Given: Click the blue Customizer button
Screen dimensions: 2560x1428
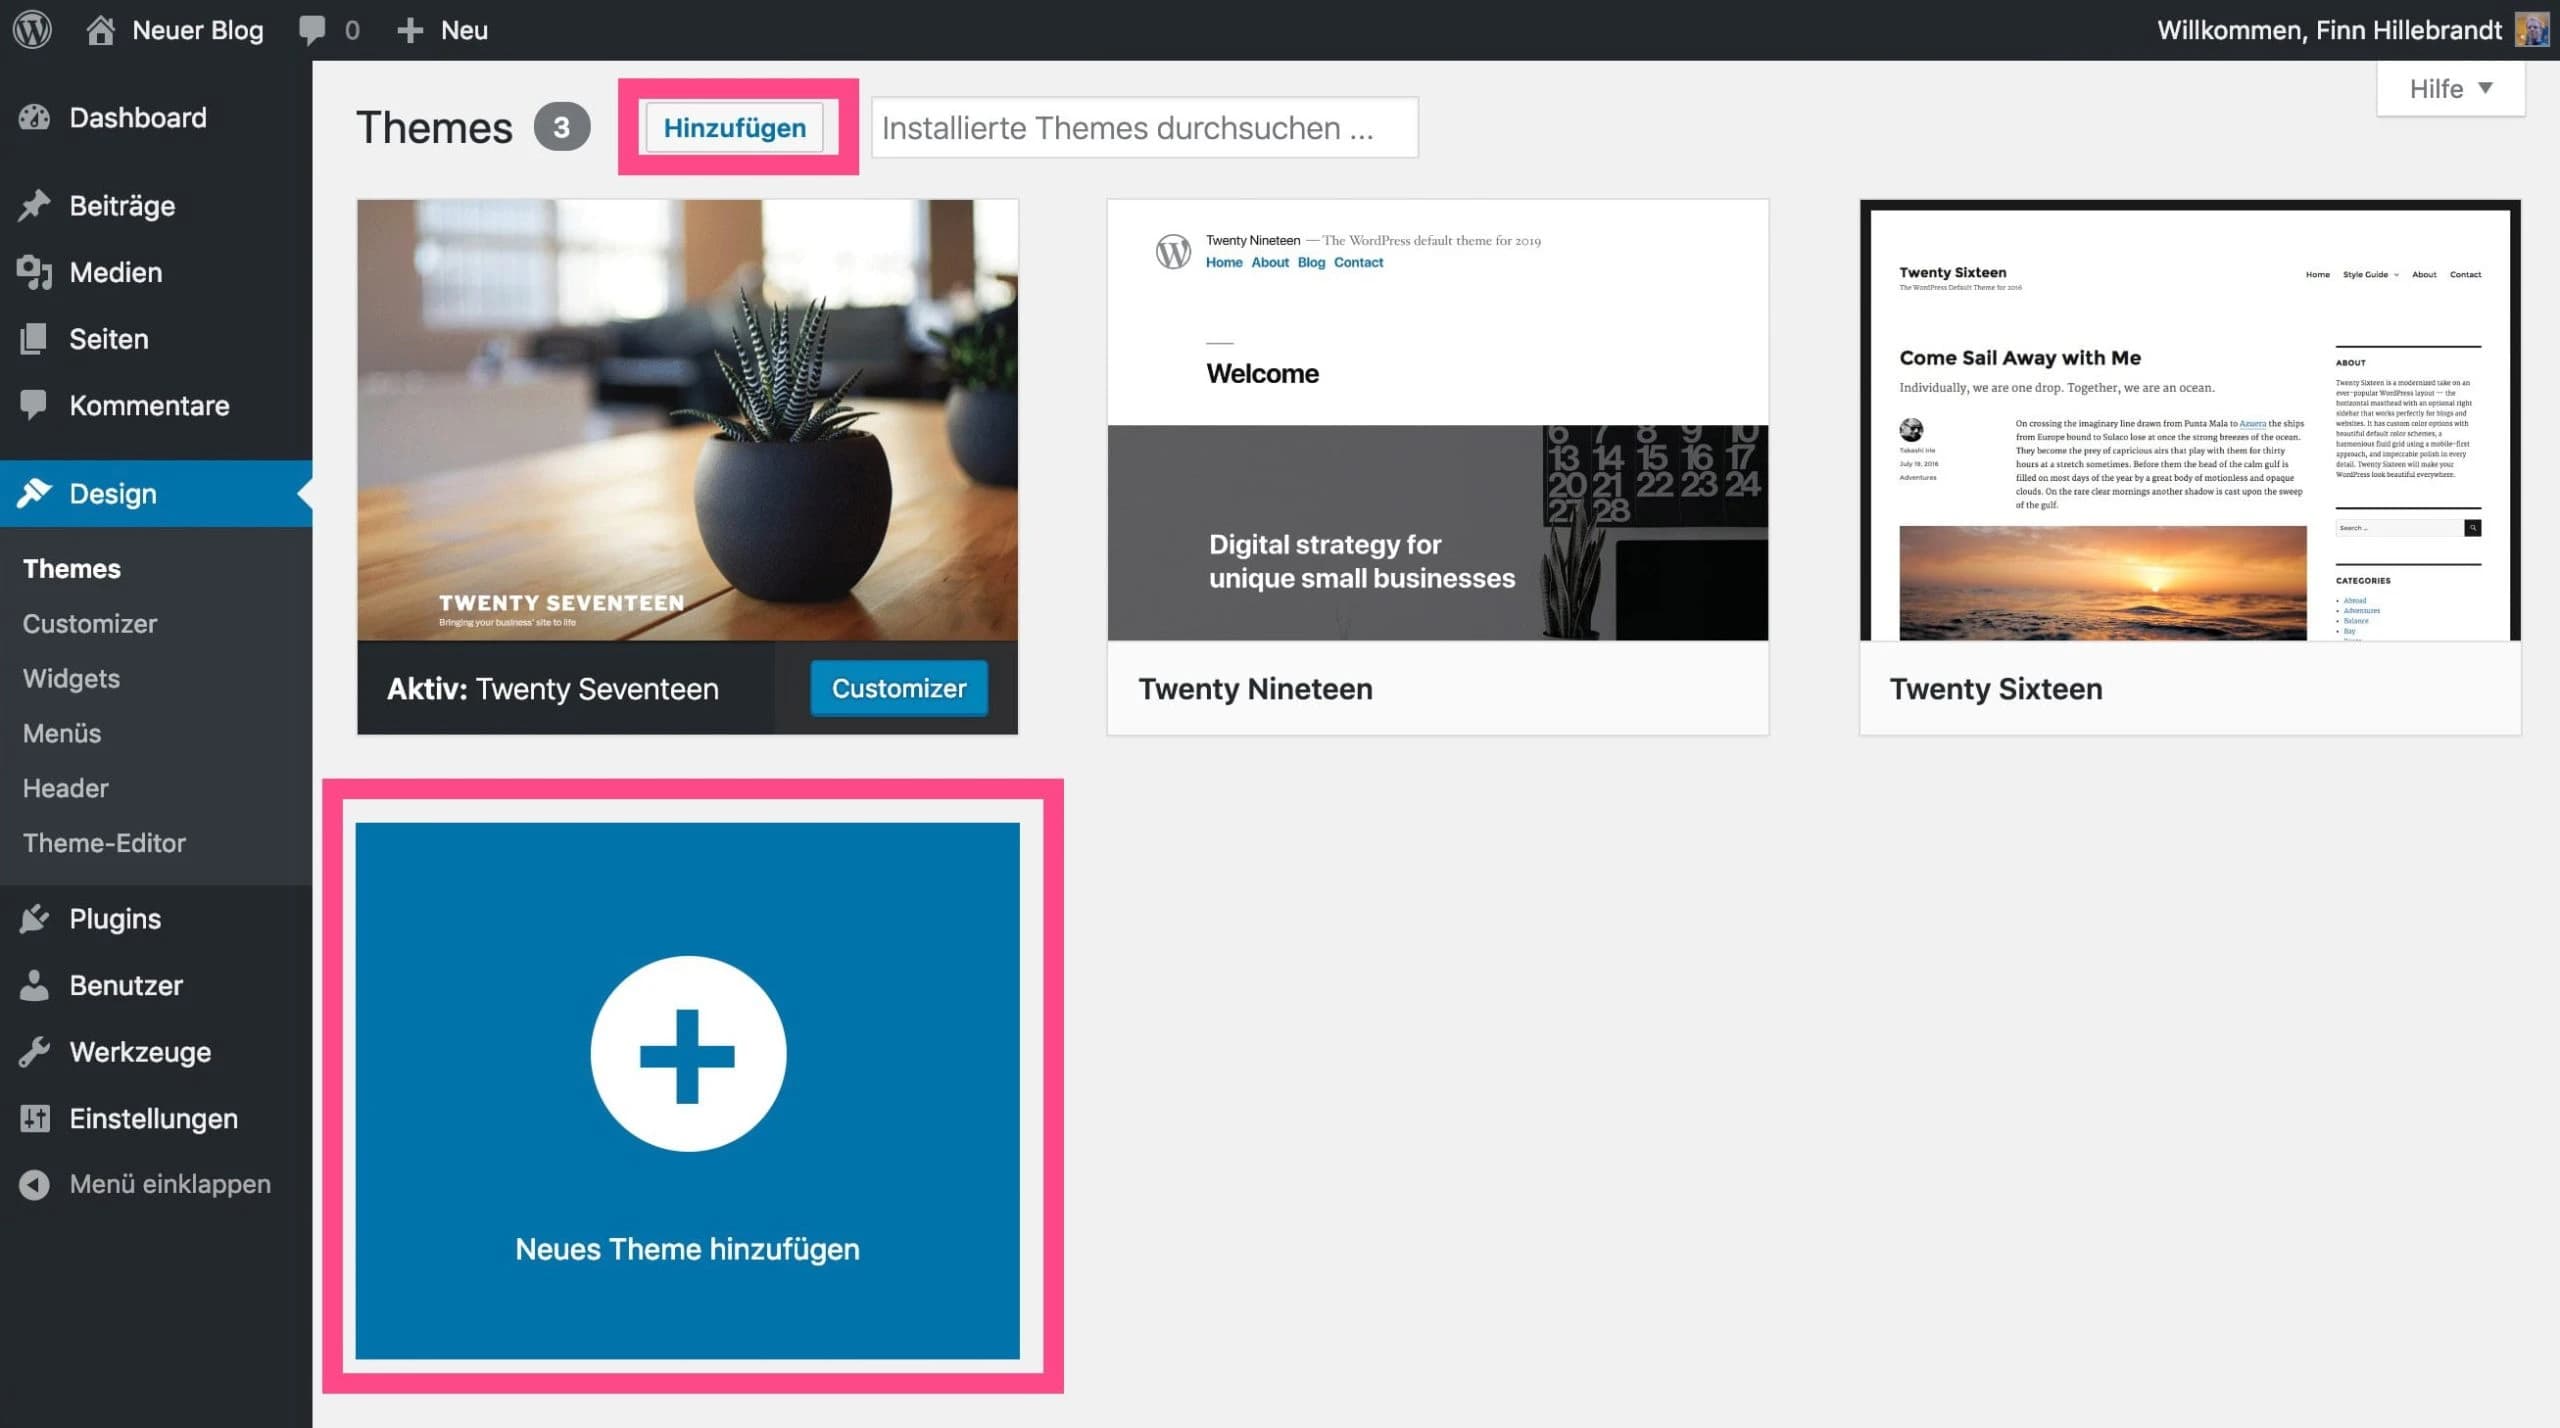Looking at the screenshot, I should point(898,688).
